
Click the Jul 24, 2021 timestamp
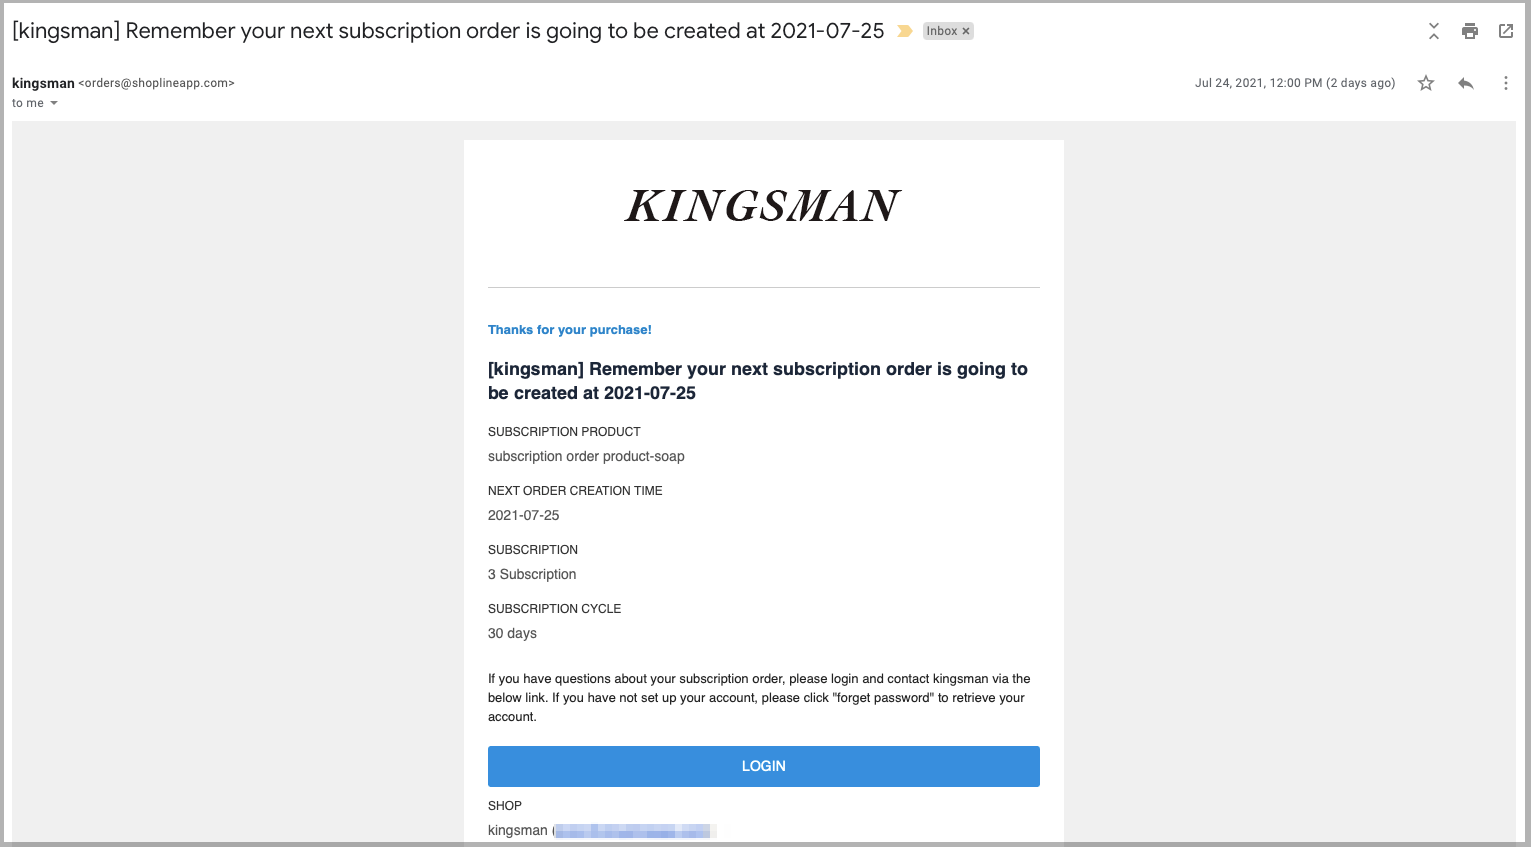pyautogui.click(x=1295, y=83)
